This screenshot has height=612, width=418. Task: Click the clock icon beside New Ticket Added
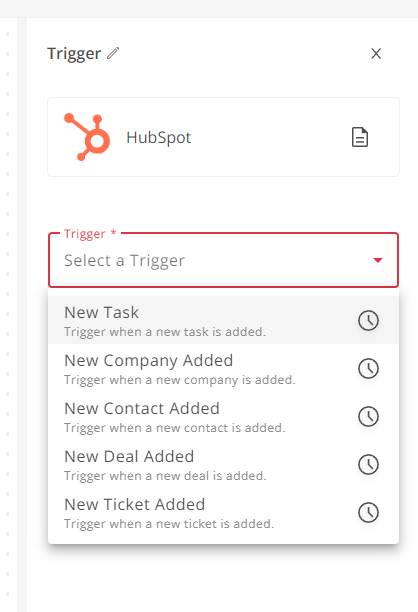click(368, 512)
